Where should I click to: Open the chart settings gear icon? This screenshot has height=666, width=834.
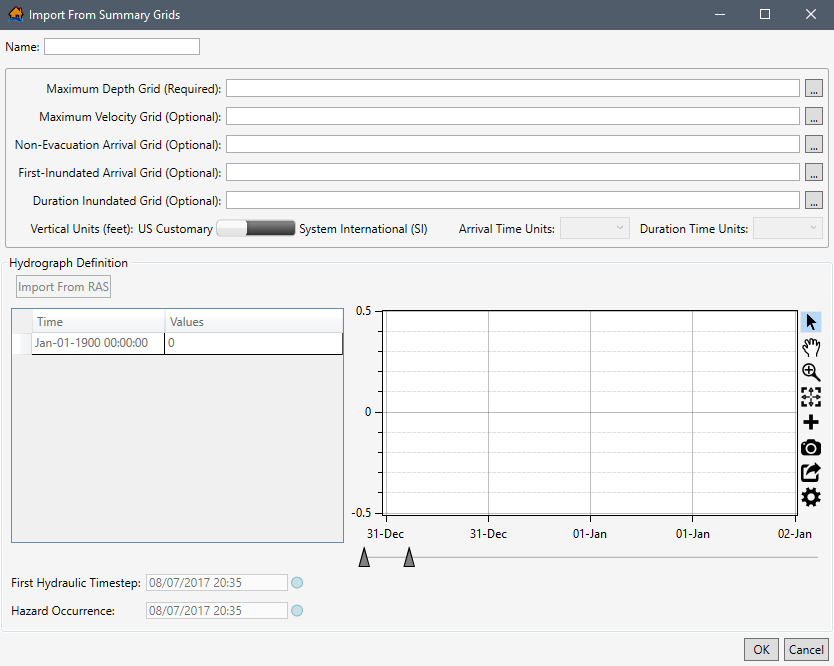[811, 497]
